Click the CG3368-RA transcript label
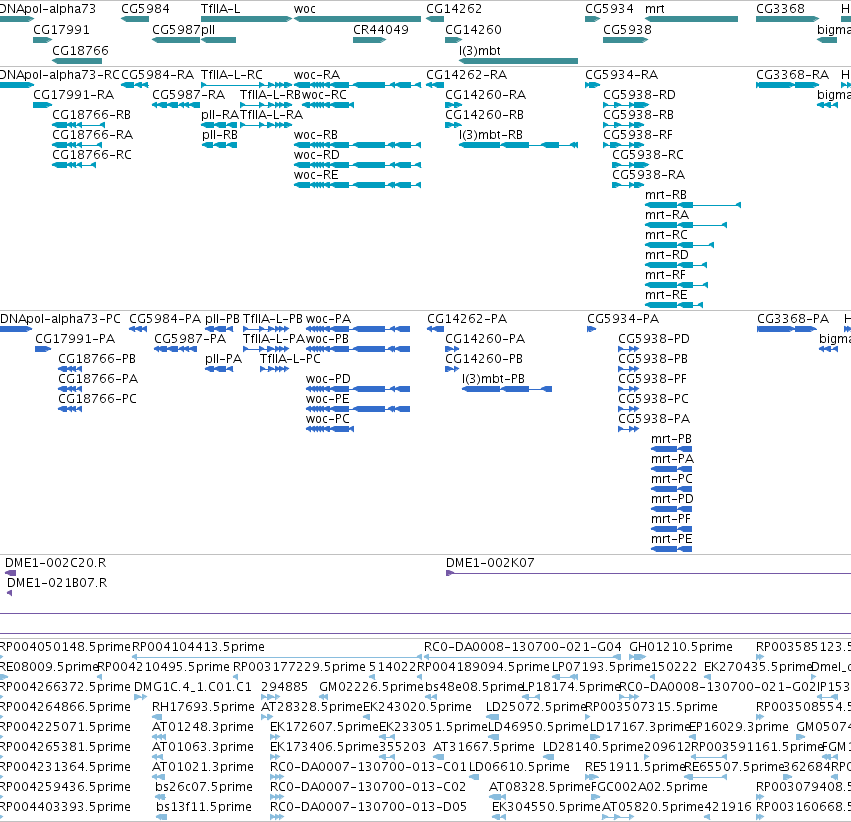The image size is (851, 822). [792, 74]
